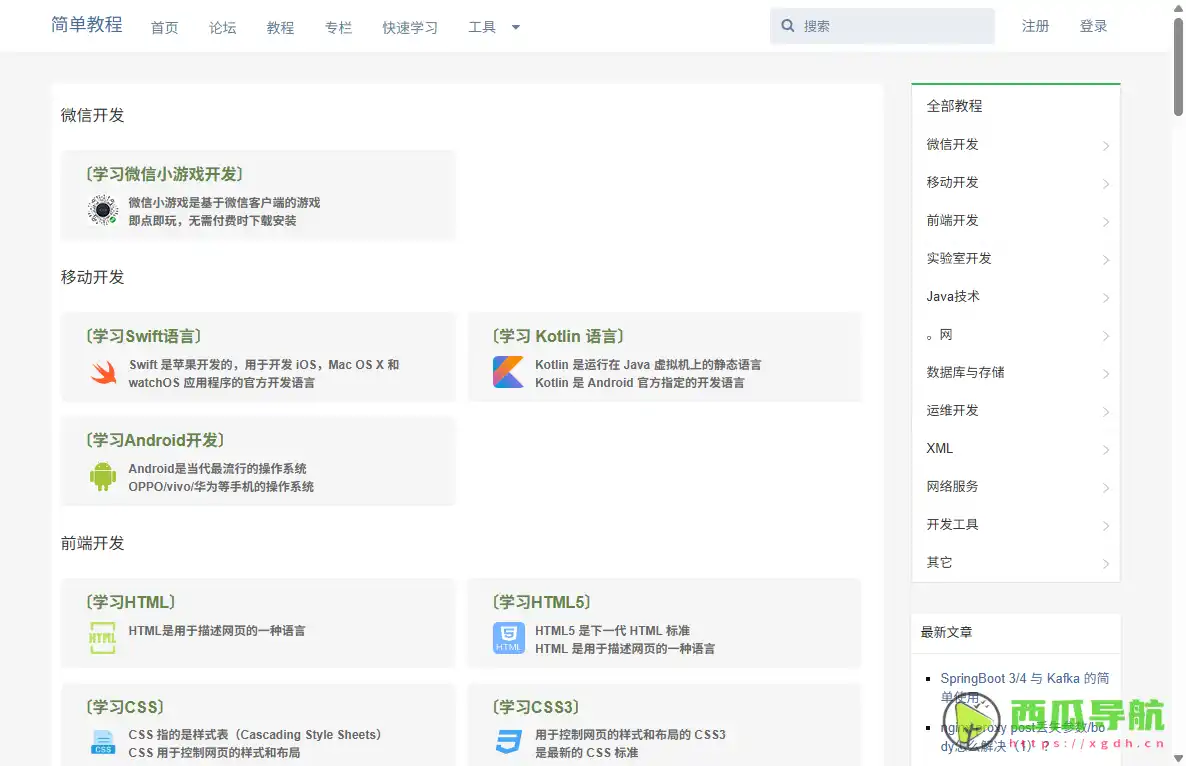Expand 其它 chevron in sidebar
1186x766 pixels.
1106,564
